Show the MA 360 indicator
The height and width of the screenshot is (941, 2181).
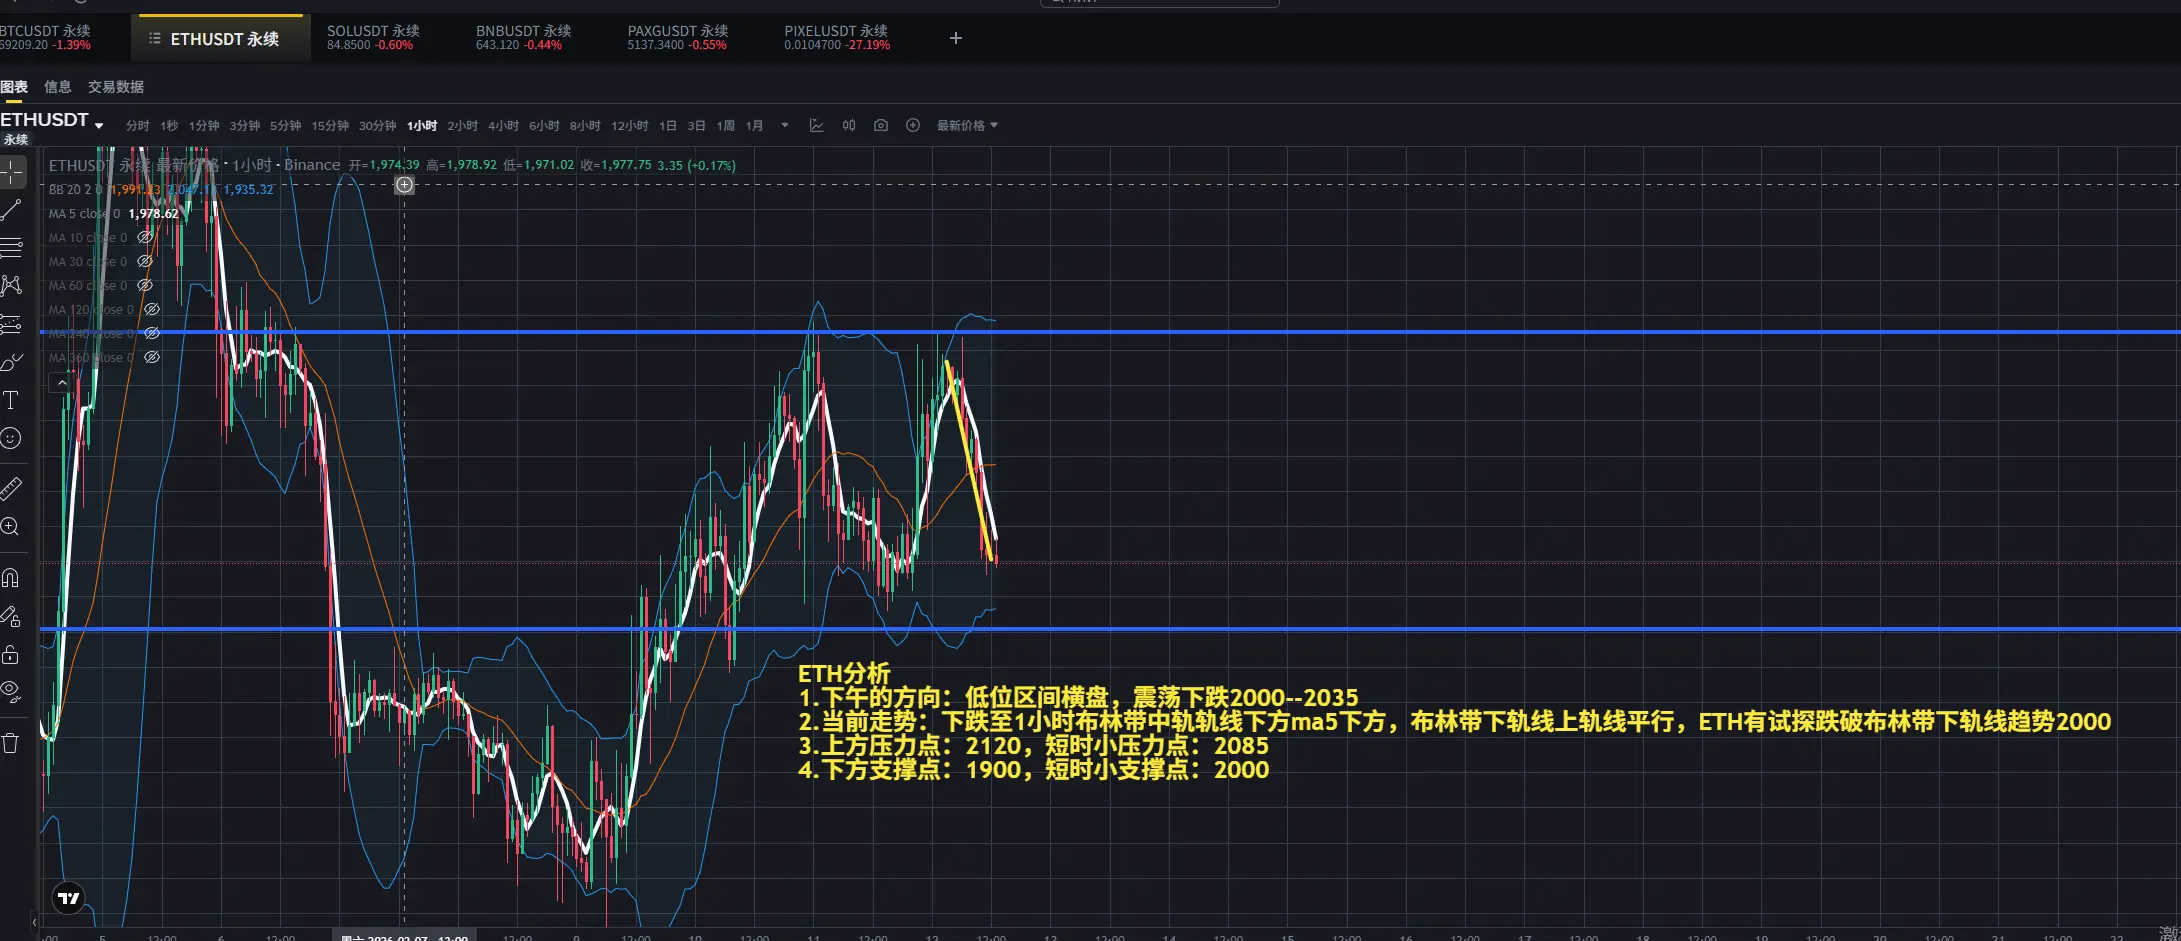click(152, 357)
